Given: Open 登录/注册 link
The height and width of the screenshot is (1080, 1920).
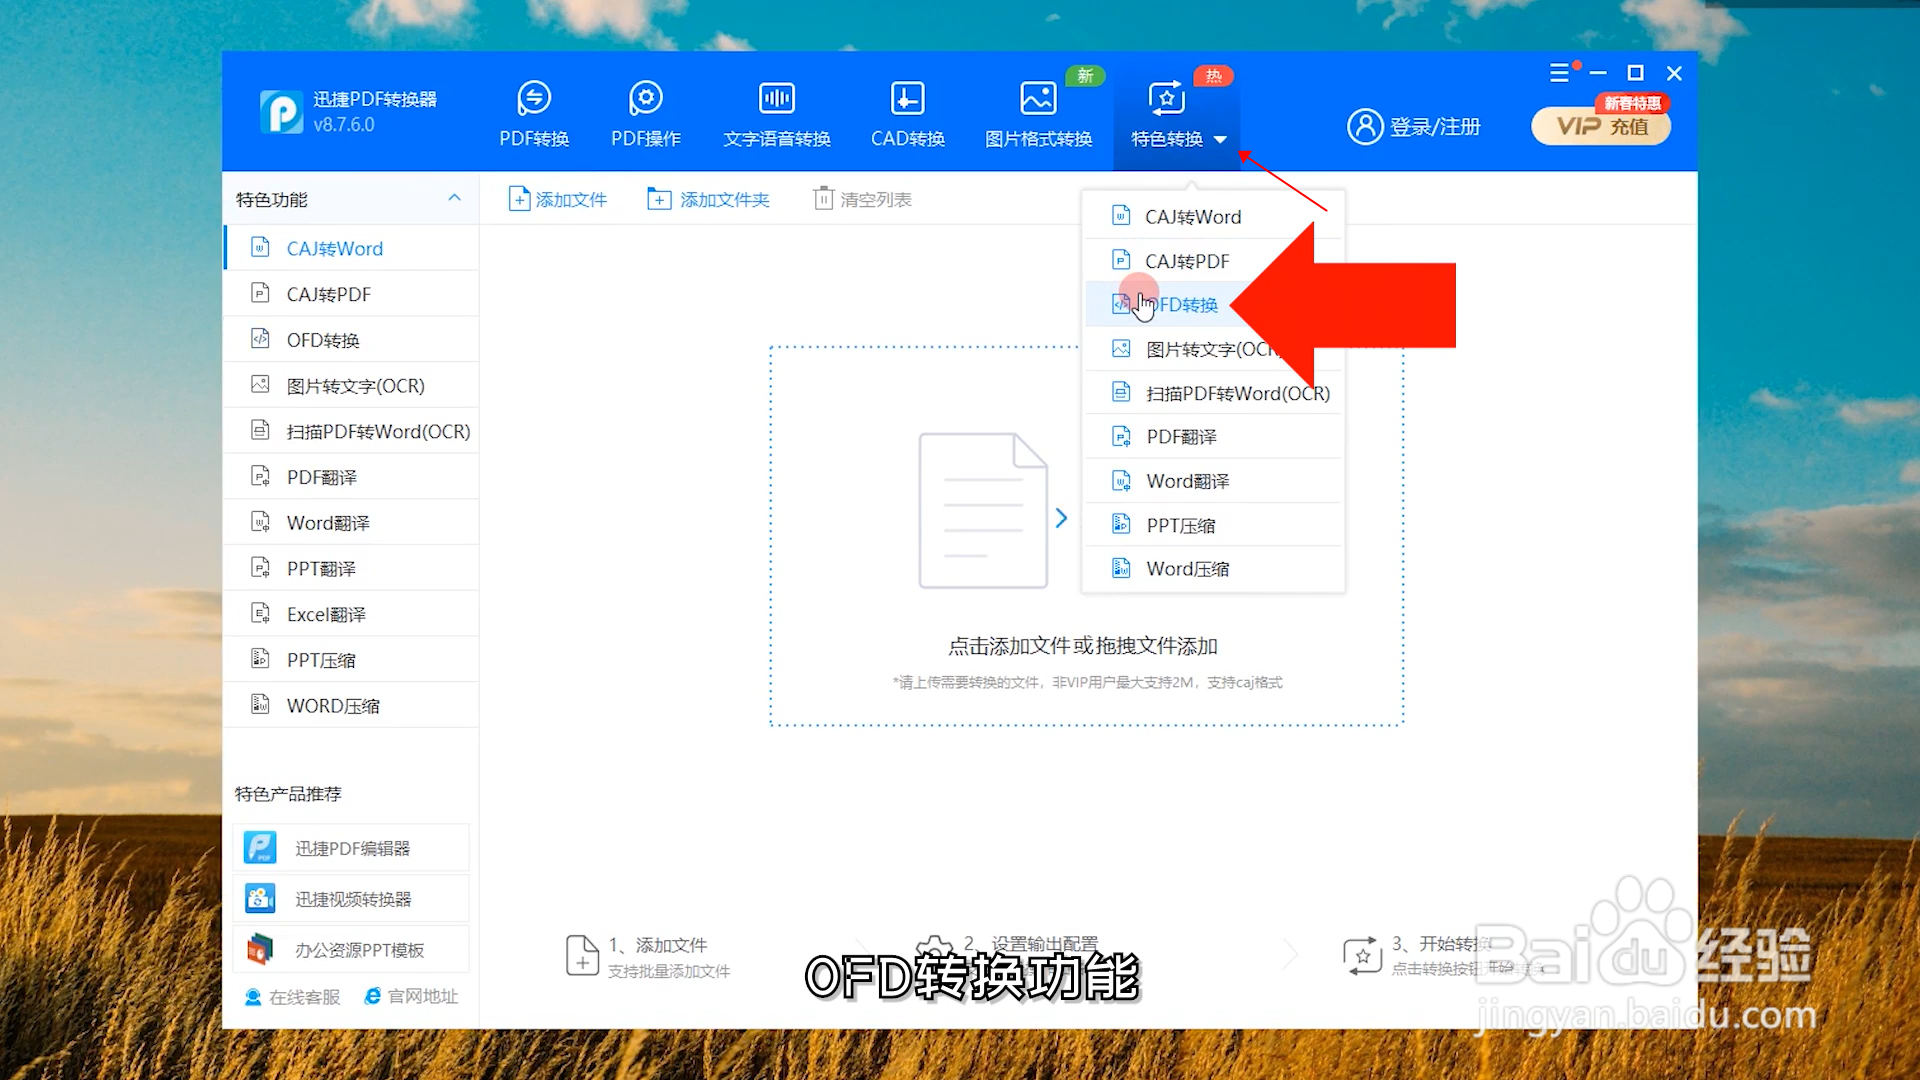Looking at the screenshot, I should (1435, 127).
